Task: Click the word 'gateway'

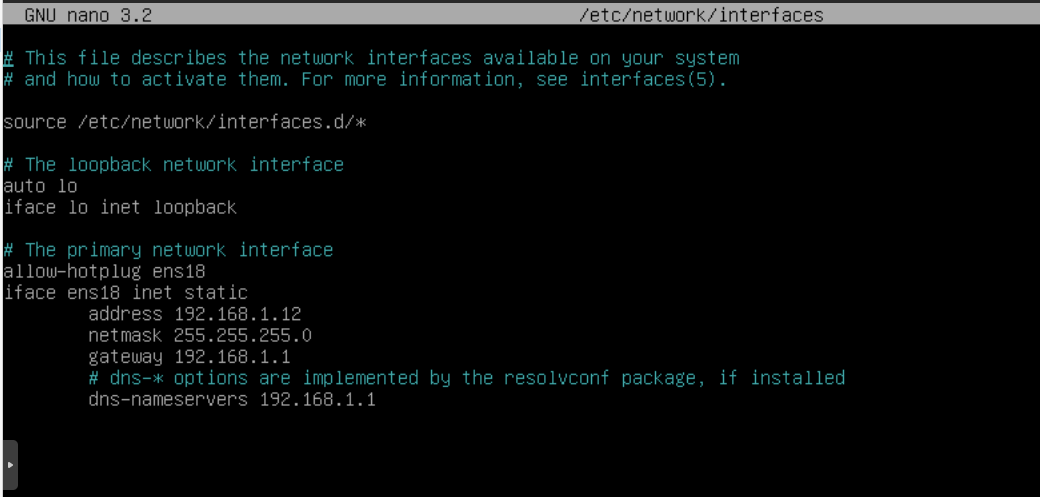Action: 125,357
